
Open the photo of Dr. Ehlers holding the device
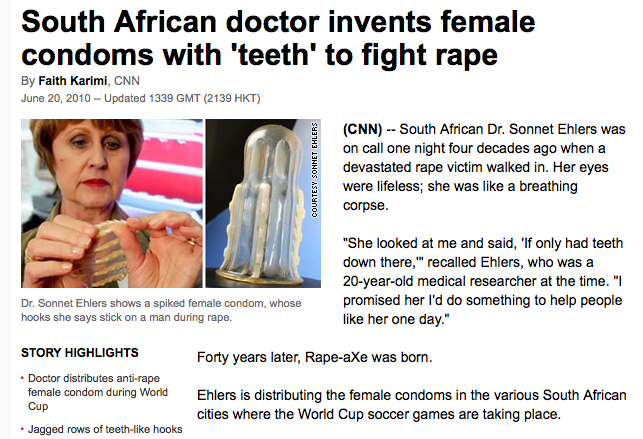click(x=112, y=203)
